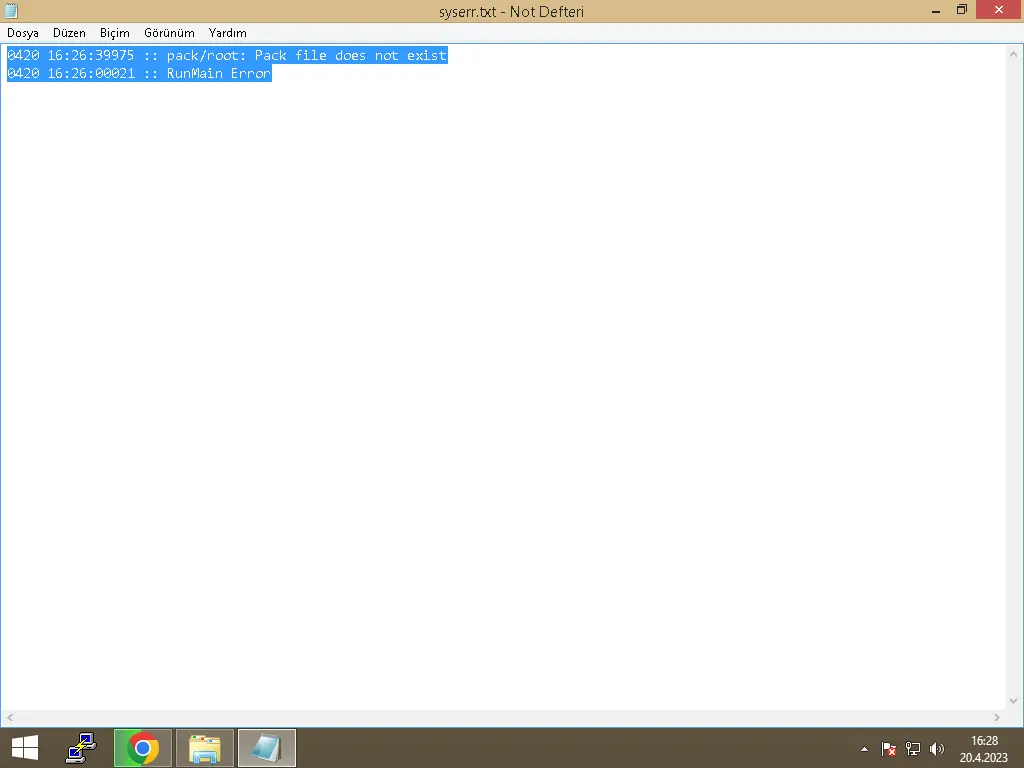The width and height of the screenshot is (1024, 768).
Task: Open the Yardım menu
Action: [x=227, y=32]
